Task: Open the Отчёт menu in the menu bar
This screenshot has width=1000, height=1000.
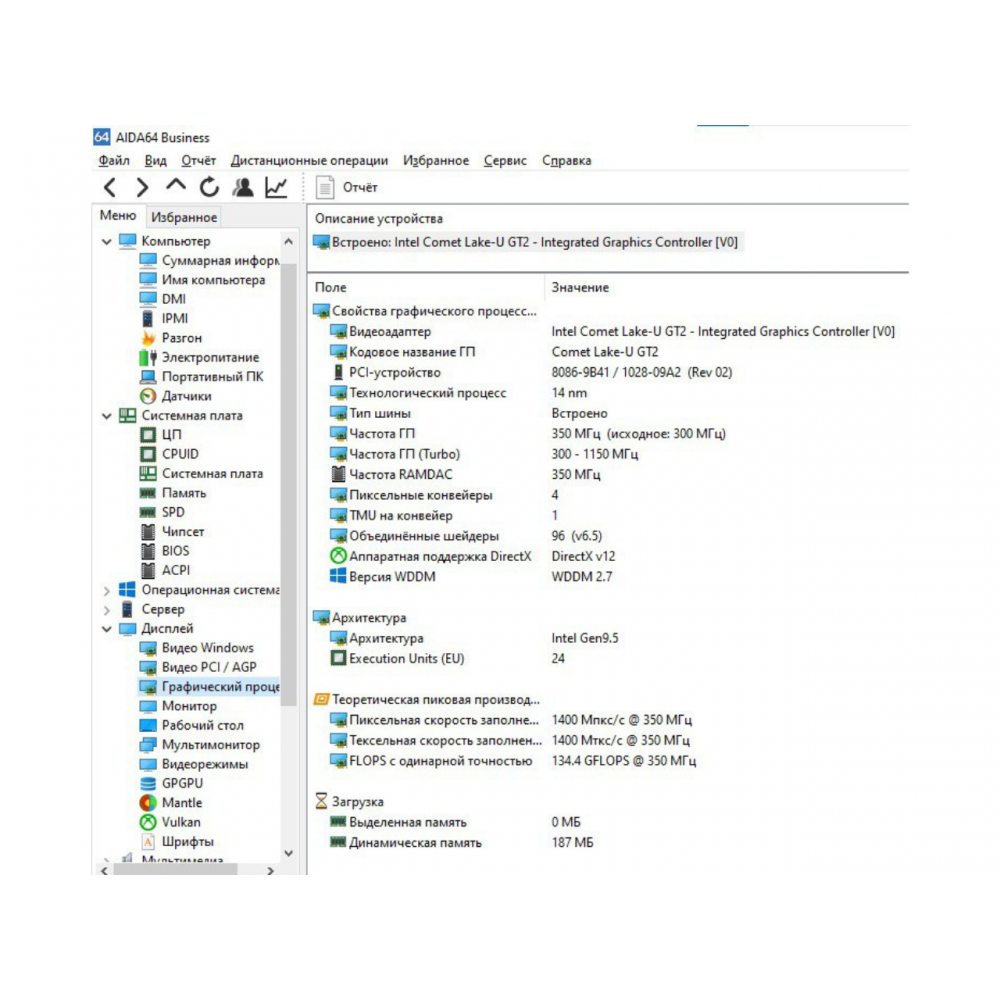Action: [198, 161]
